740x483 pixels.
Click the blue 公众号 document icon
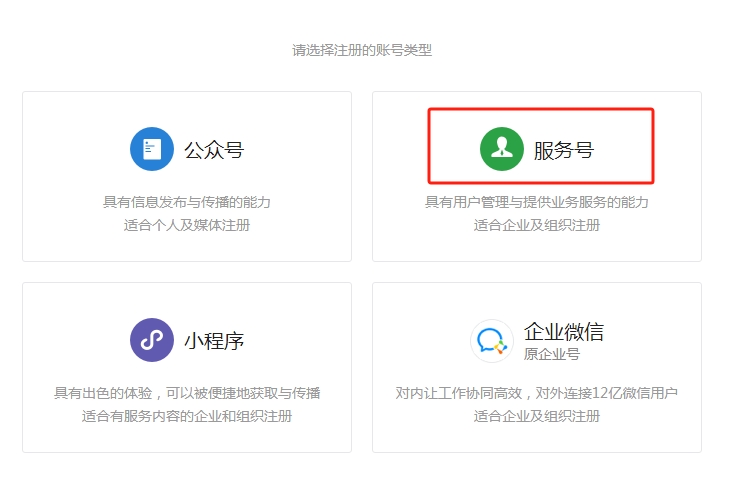(x=152, y=150)
